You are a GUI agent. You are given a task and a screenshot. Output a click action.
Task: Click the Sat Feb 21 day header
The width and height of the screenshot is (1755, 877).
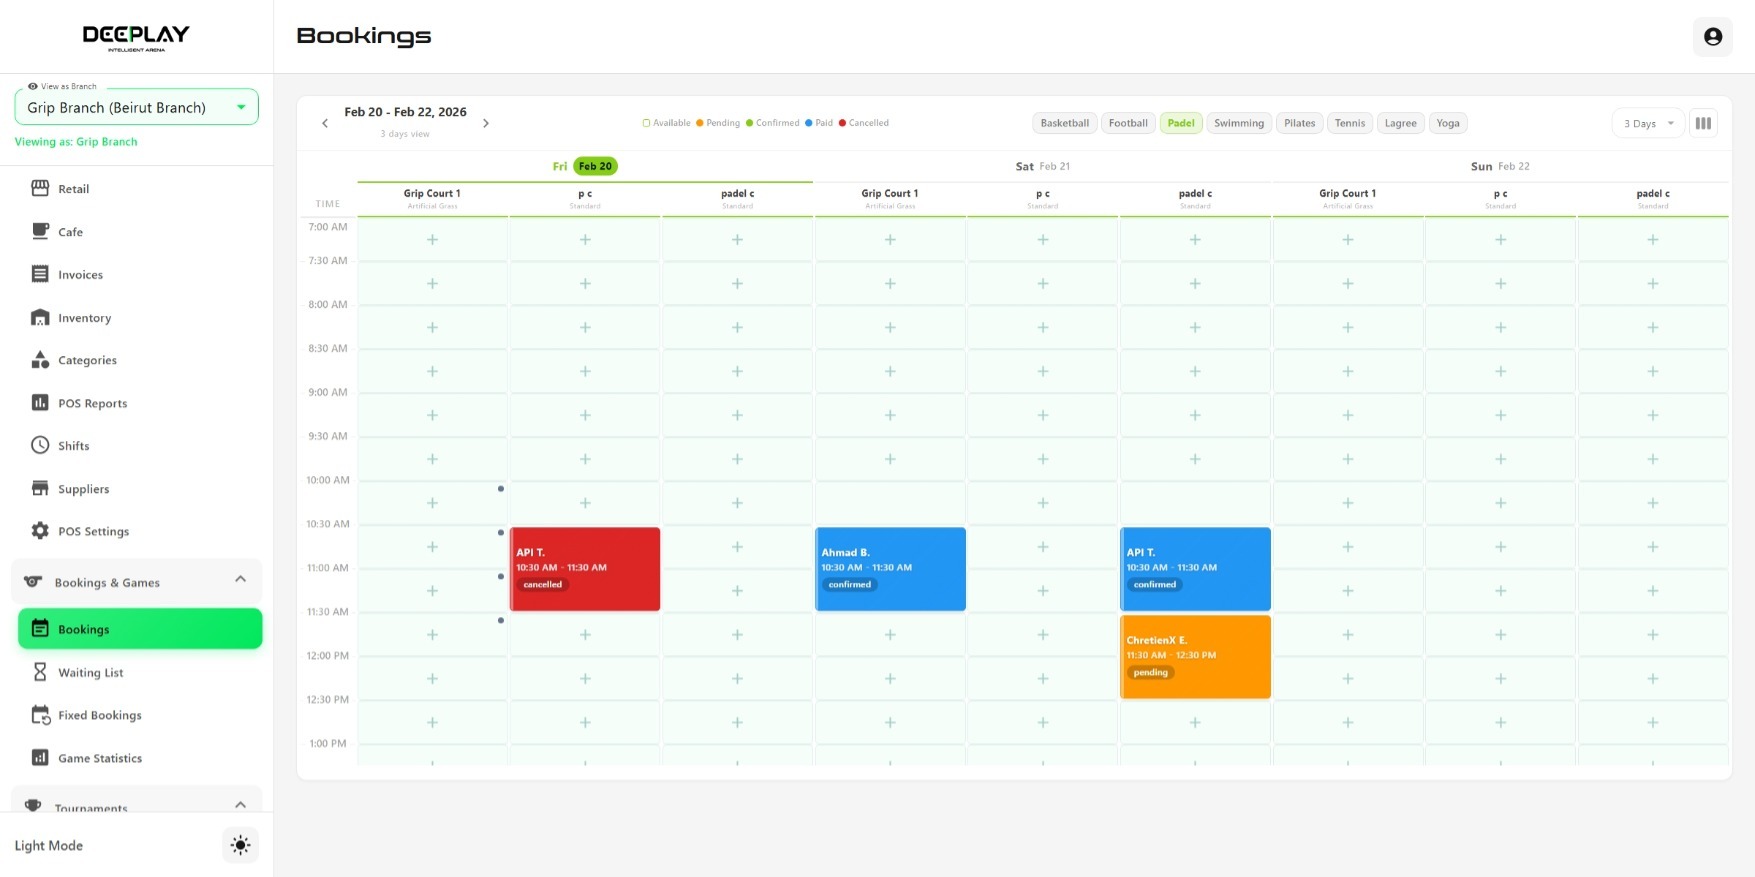point(1043,166)
